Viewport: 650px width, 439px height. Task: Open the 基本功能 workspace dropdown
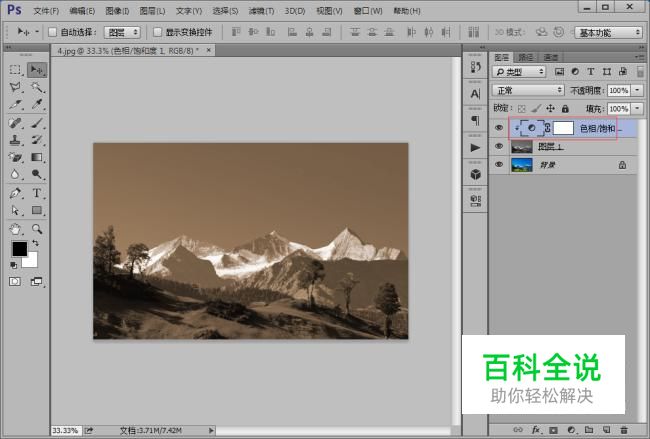point(609,32)
